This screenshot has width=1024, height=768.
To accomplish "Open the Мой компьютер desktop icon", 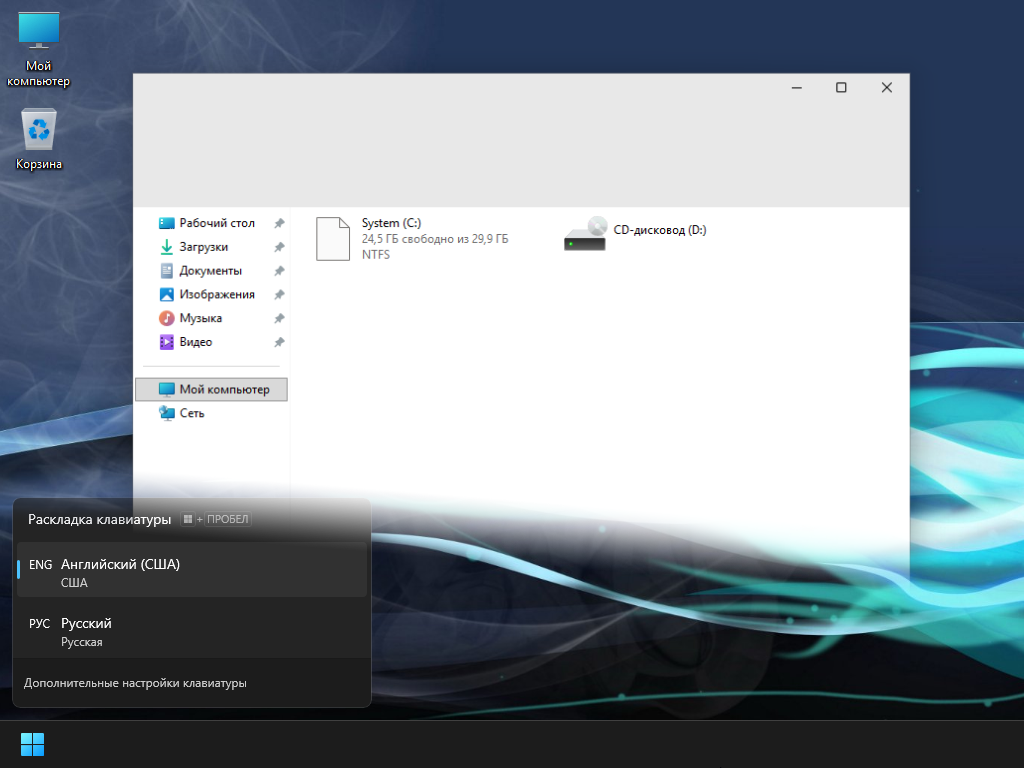I will coord(39,50).
